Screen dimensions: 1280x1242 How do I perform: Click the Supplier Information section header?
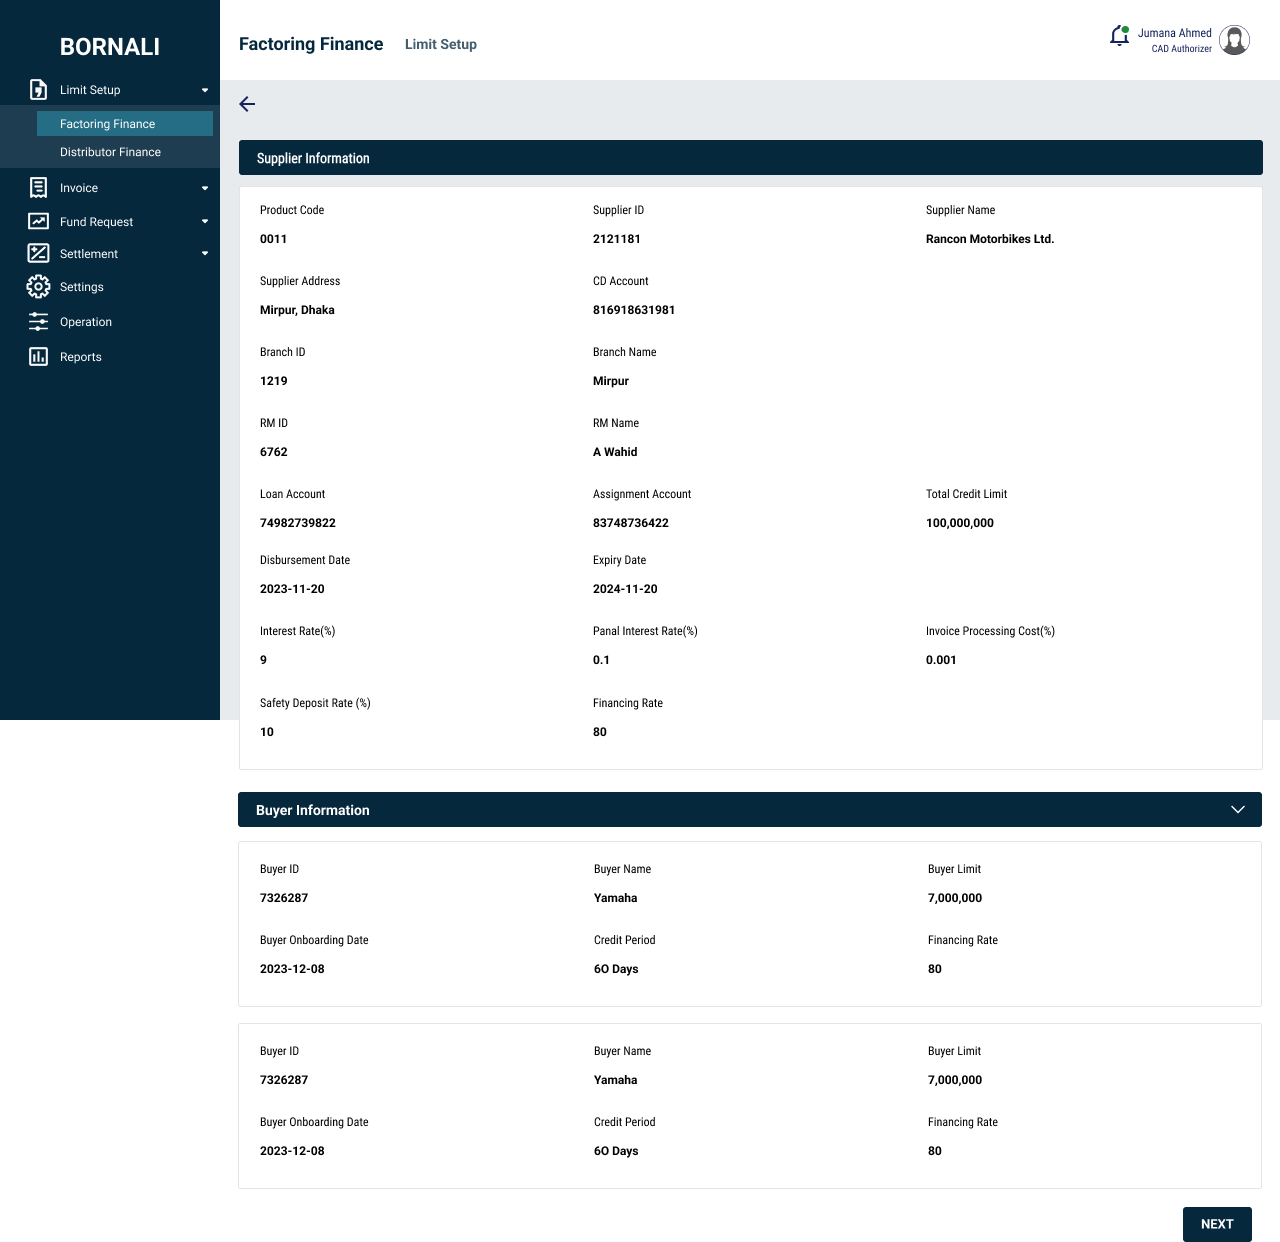(x=751, y=158)
